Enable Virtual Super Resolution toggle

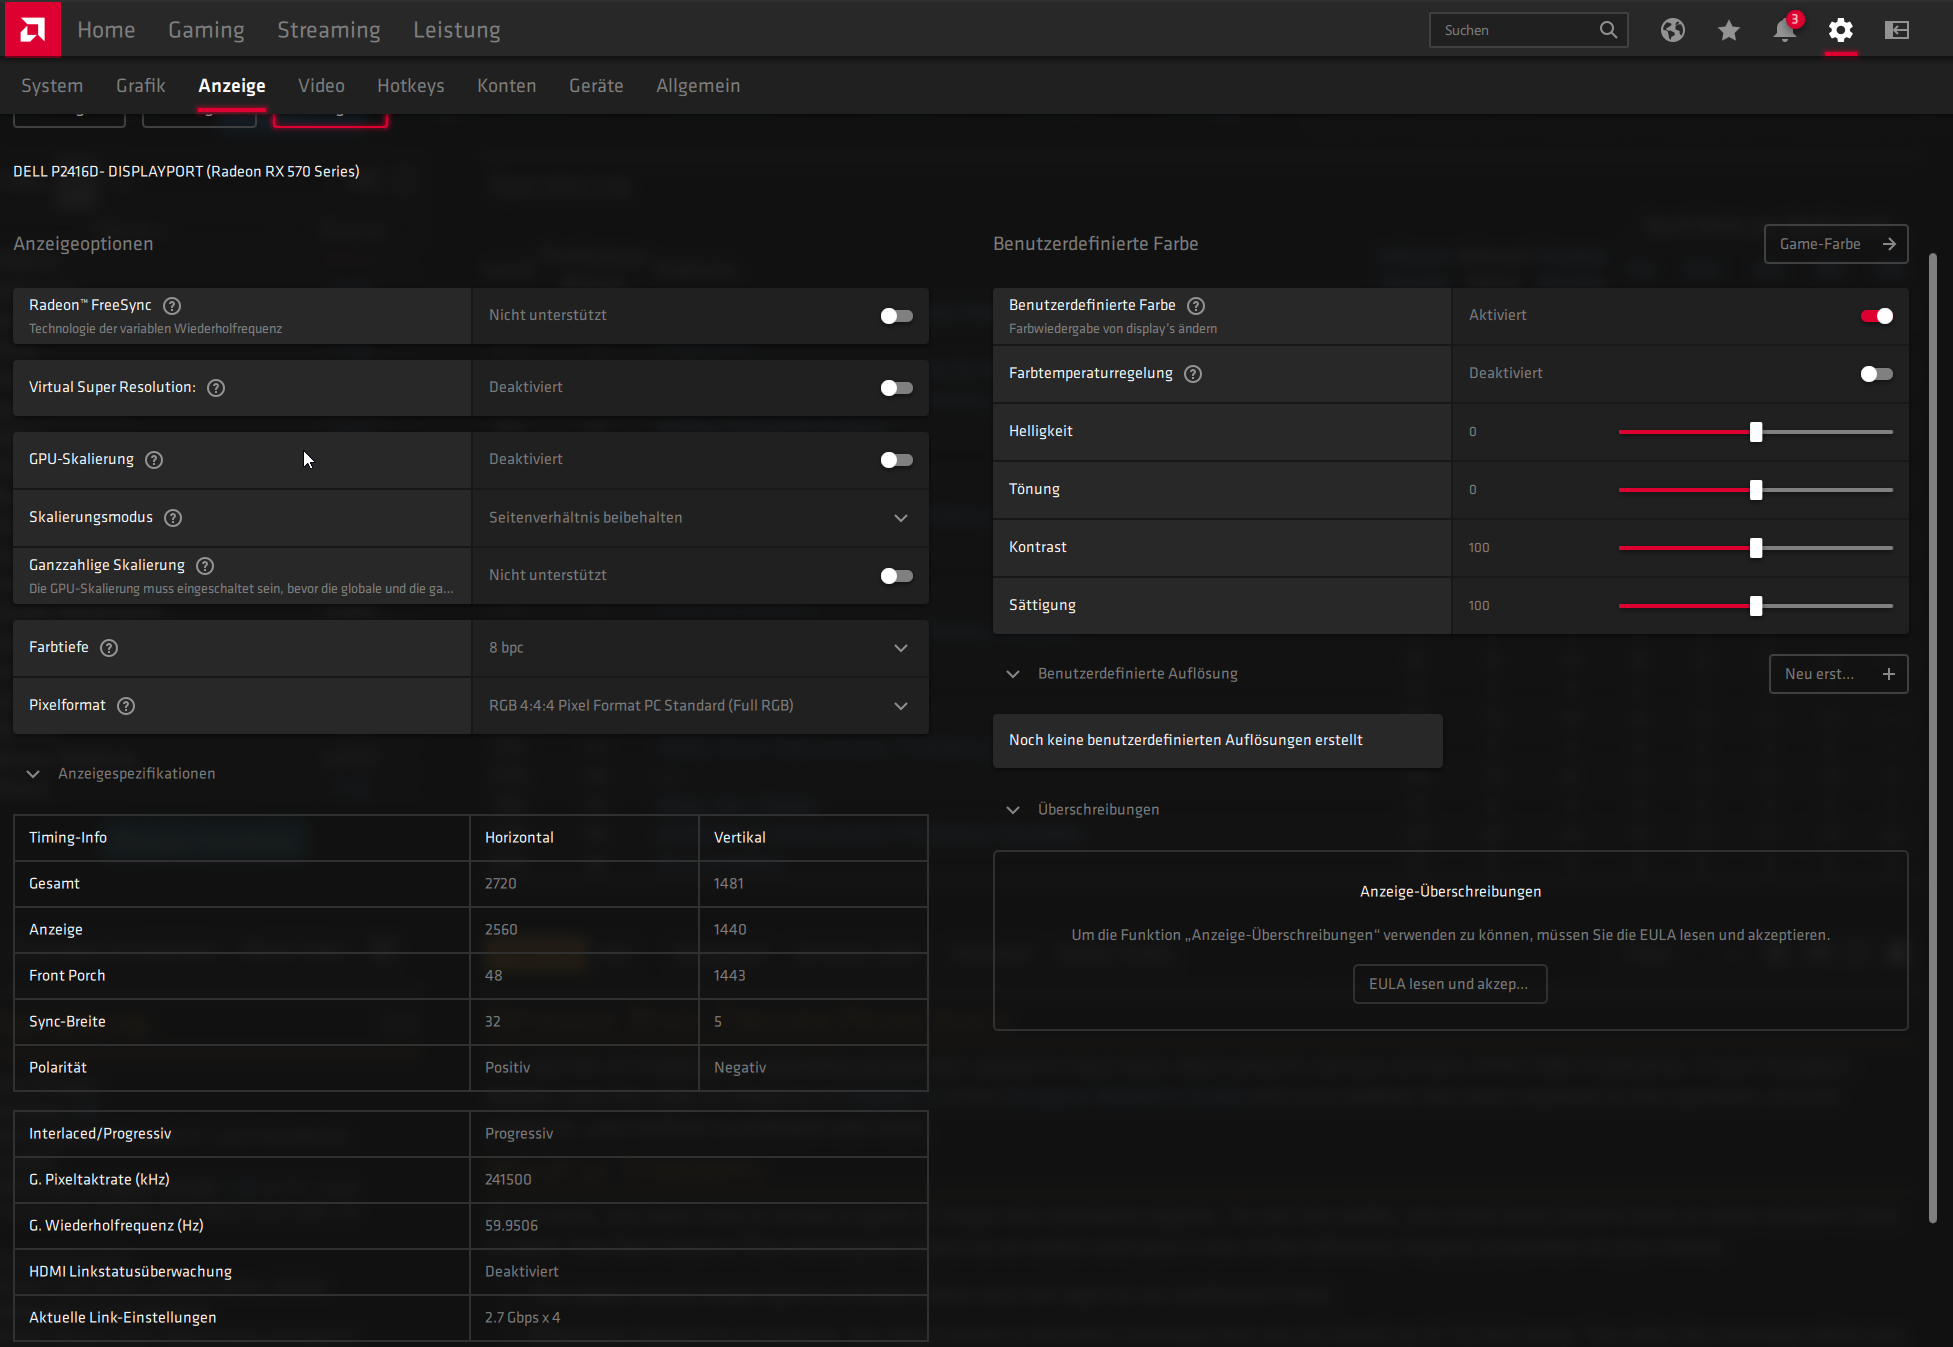(x=896, y=388)
